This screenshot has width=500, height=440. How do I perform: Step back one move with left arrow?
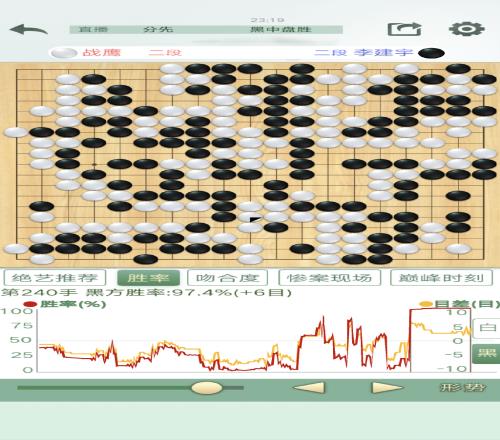pyautogui.click(x=308, y=388)
